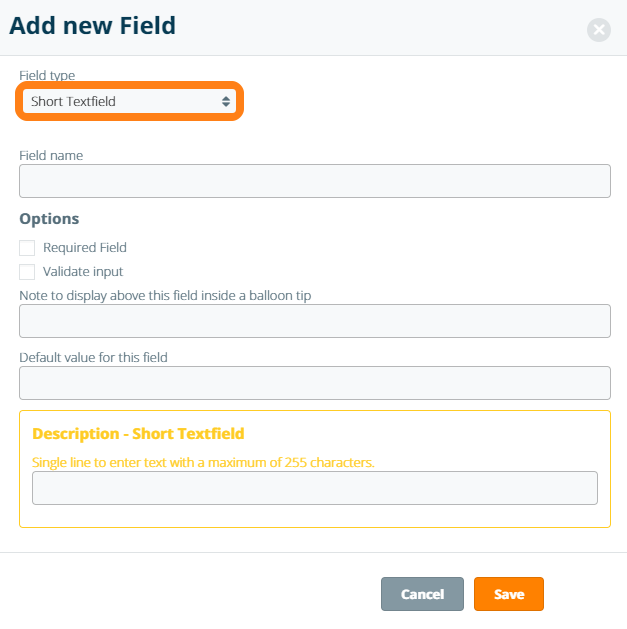
Task: Click the 'Validate input' label text
Action: 83,272
